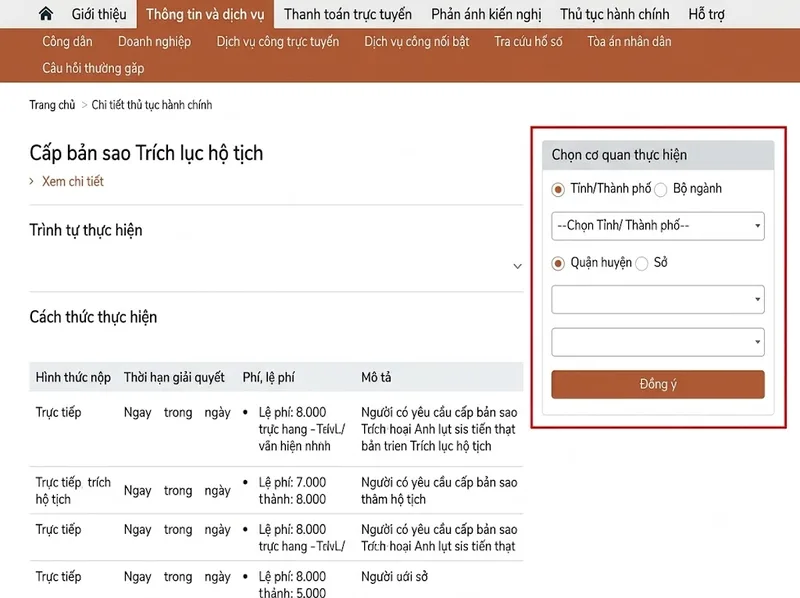Open the empty dropdown below Quận huyện

tap(658, 299)
